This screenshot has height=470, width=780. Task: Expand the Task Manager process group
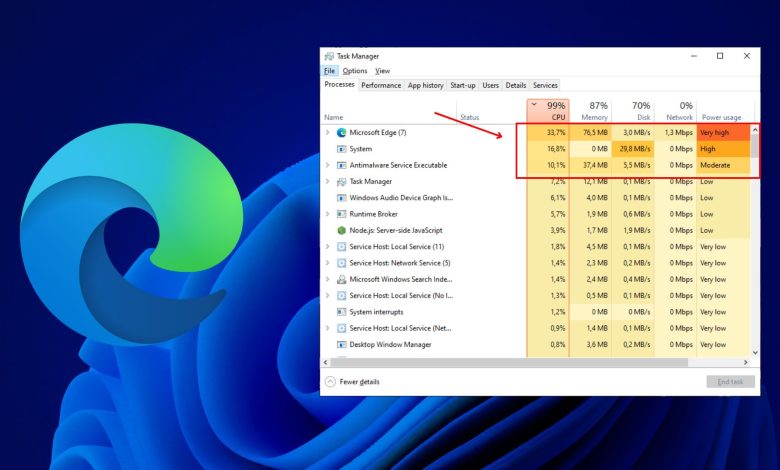pos(327,182)
